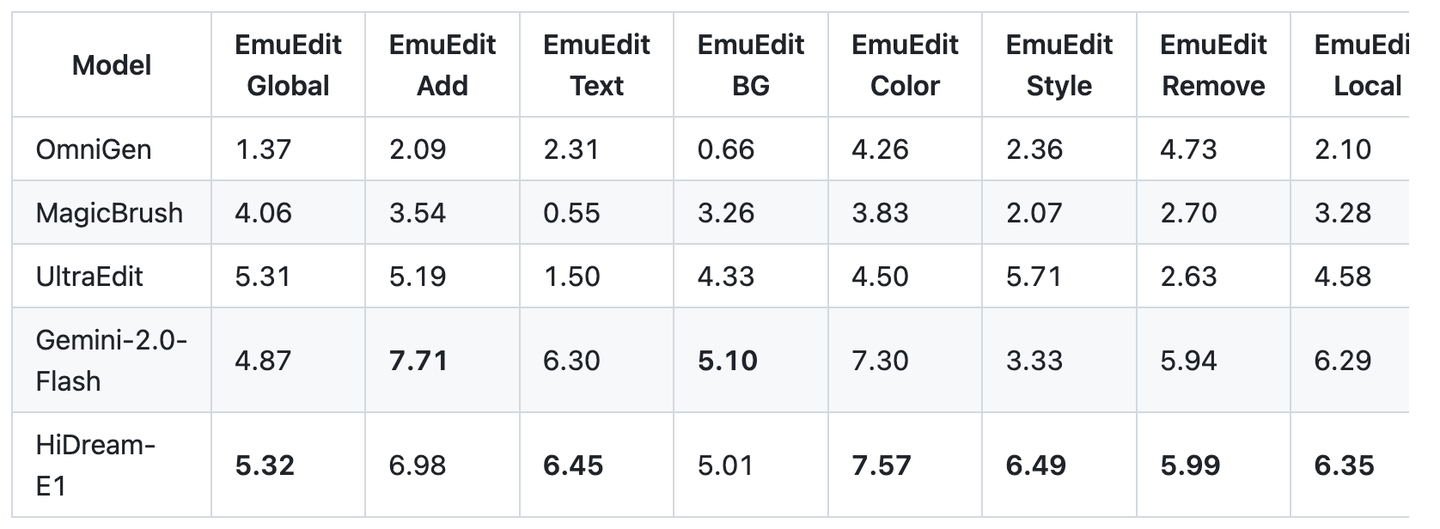Select OmniGen's 4.73 Remove score
The width and height of the screenshot is (1440, 529).
click(1189, 150)
